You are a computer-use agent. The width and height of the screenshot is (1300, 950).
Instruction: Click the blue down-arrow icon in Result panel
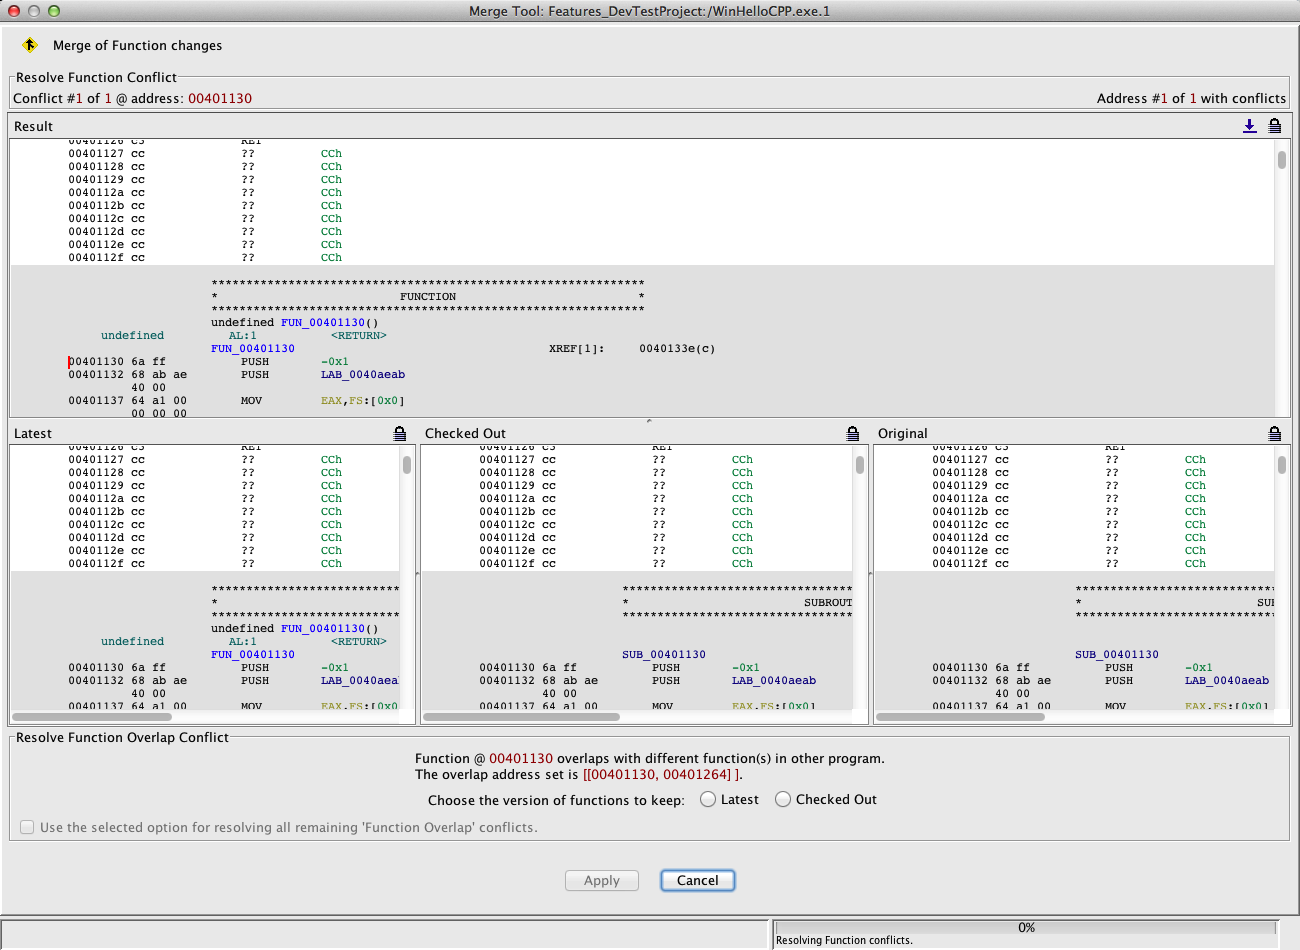point(1249,126)
